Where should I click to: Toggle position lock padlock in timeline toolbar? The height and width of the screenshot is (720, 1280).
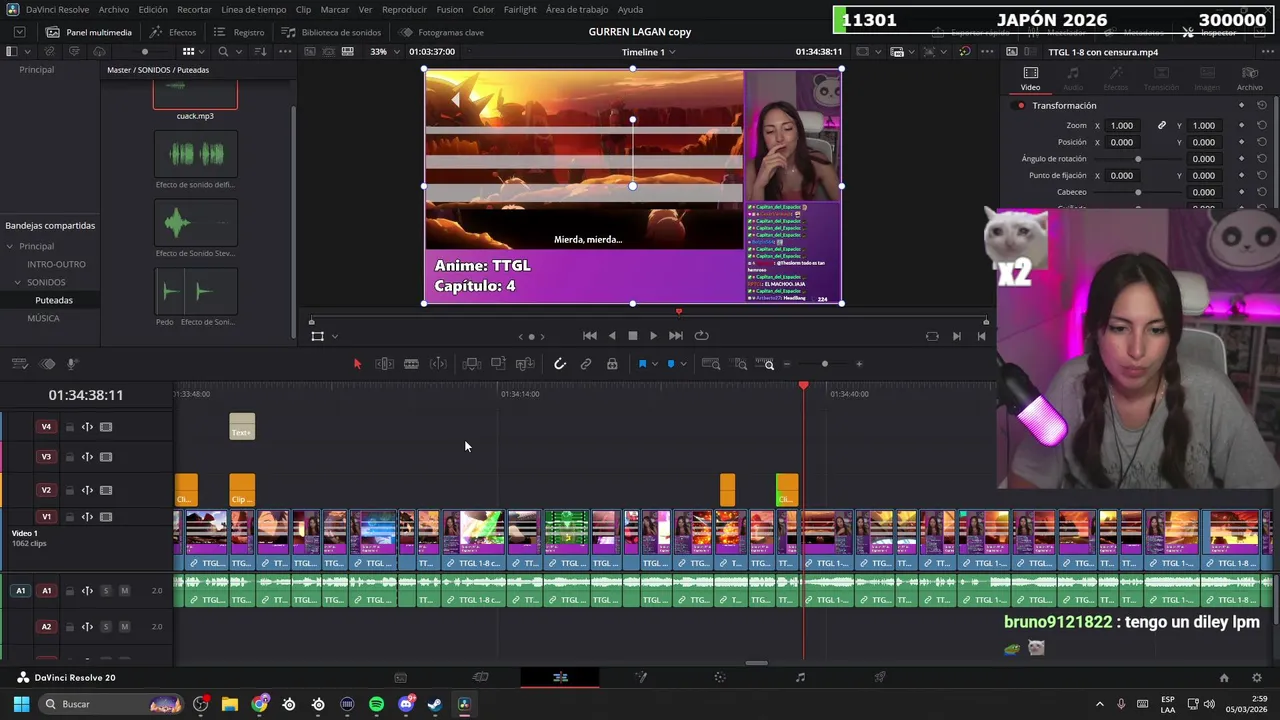coord(612,364)
